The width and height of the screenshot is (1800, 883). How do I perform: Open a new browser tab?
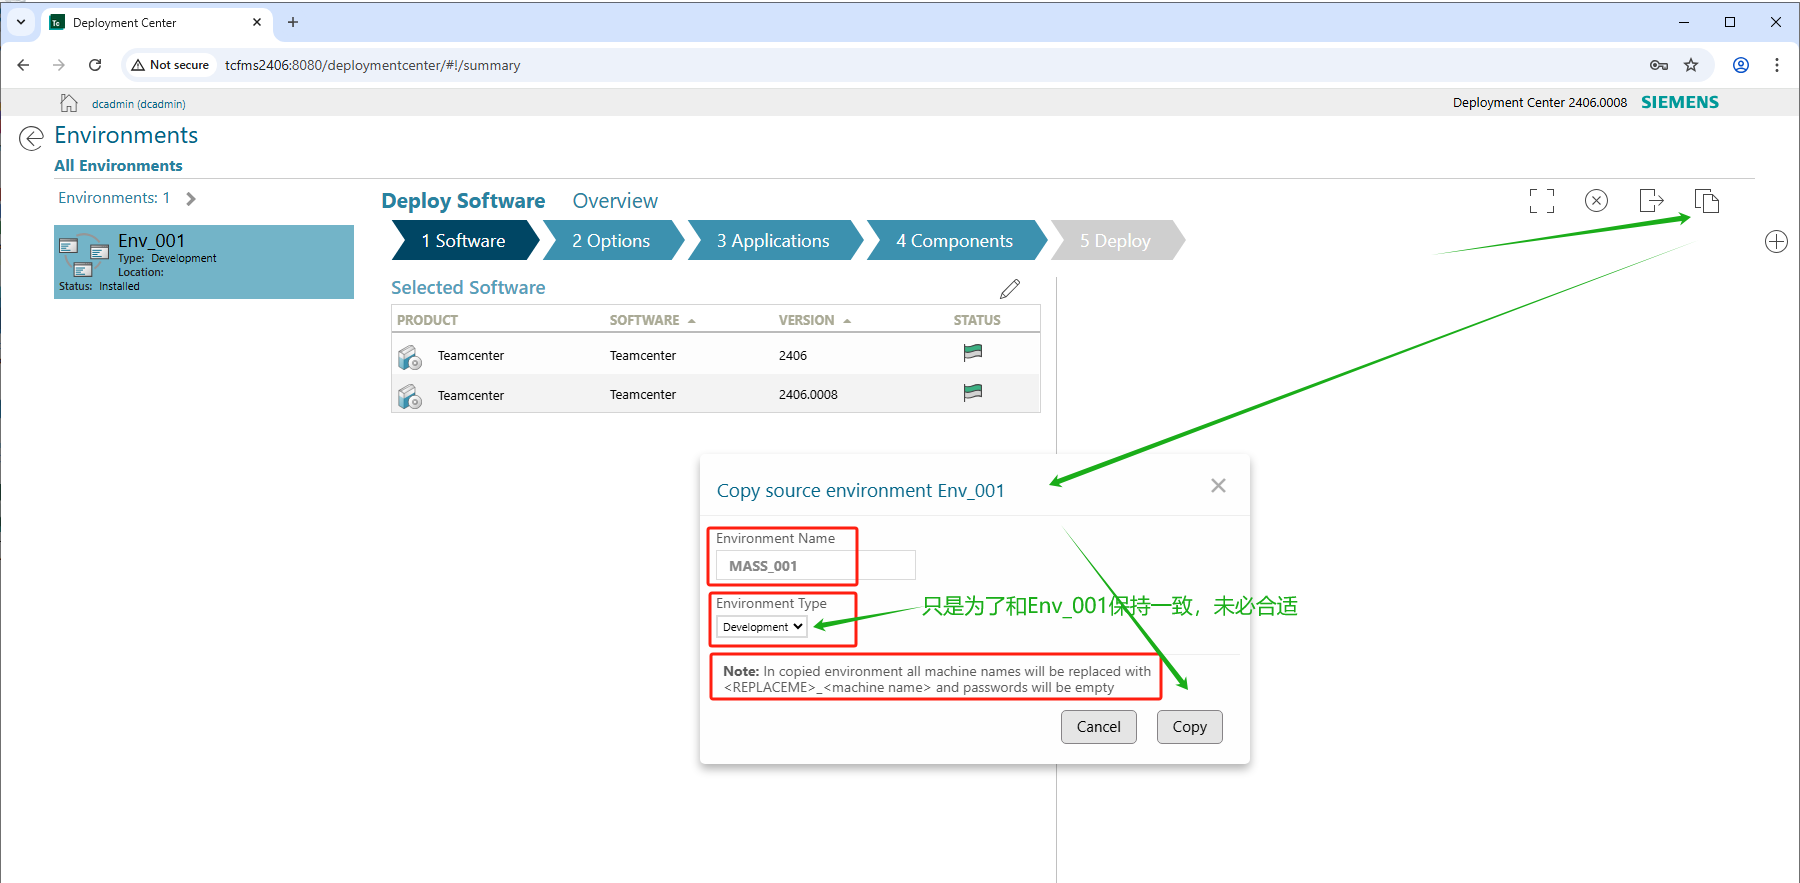[293, 22]
